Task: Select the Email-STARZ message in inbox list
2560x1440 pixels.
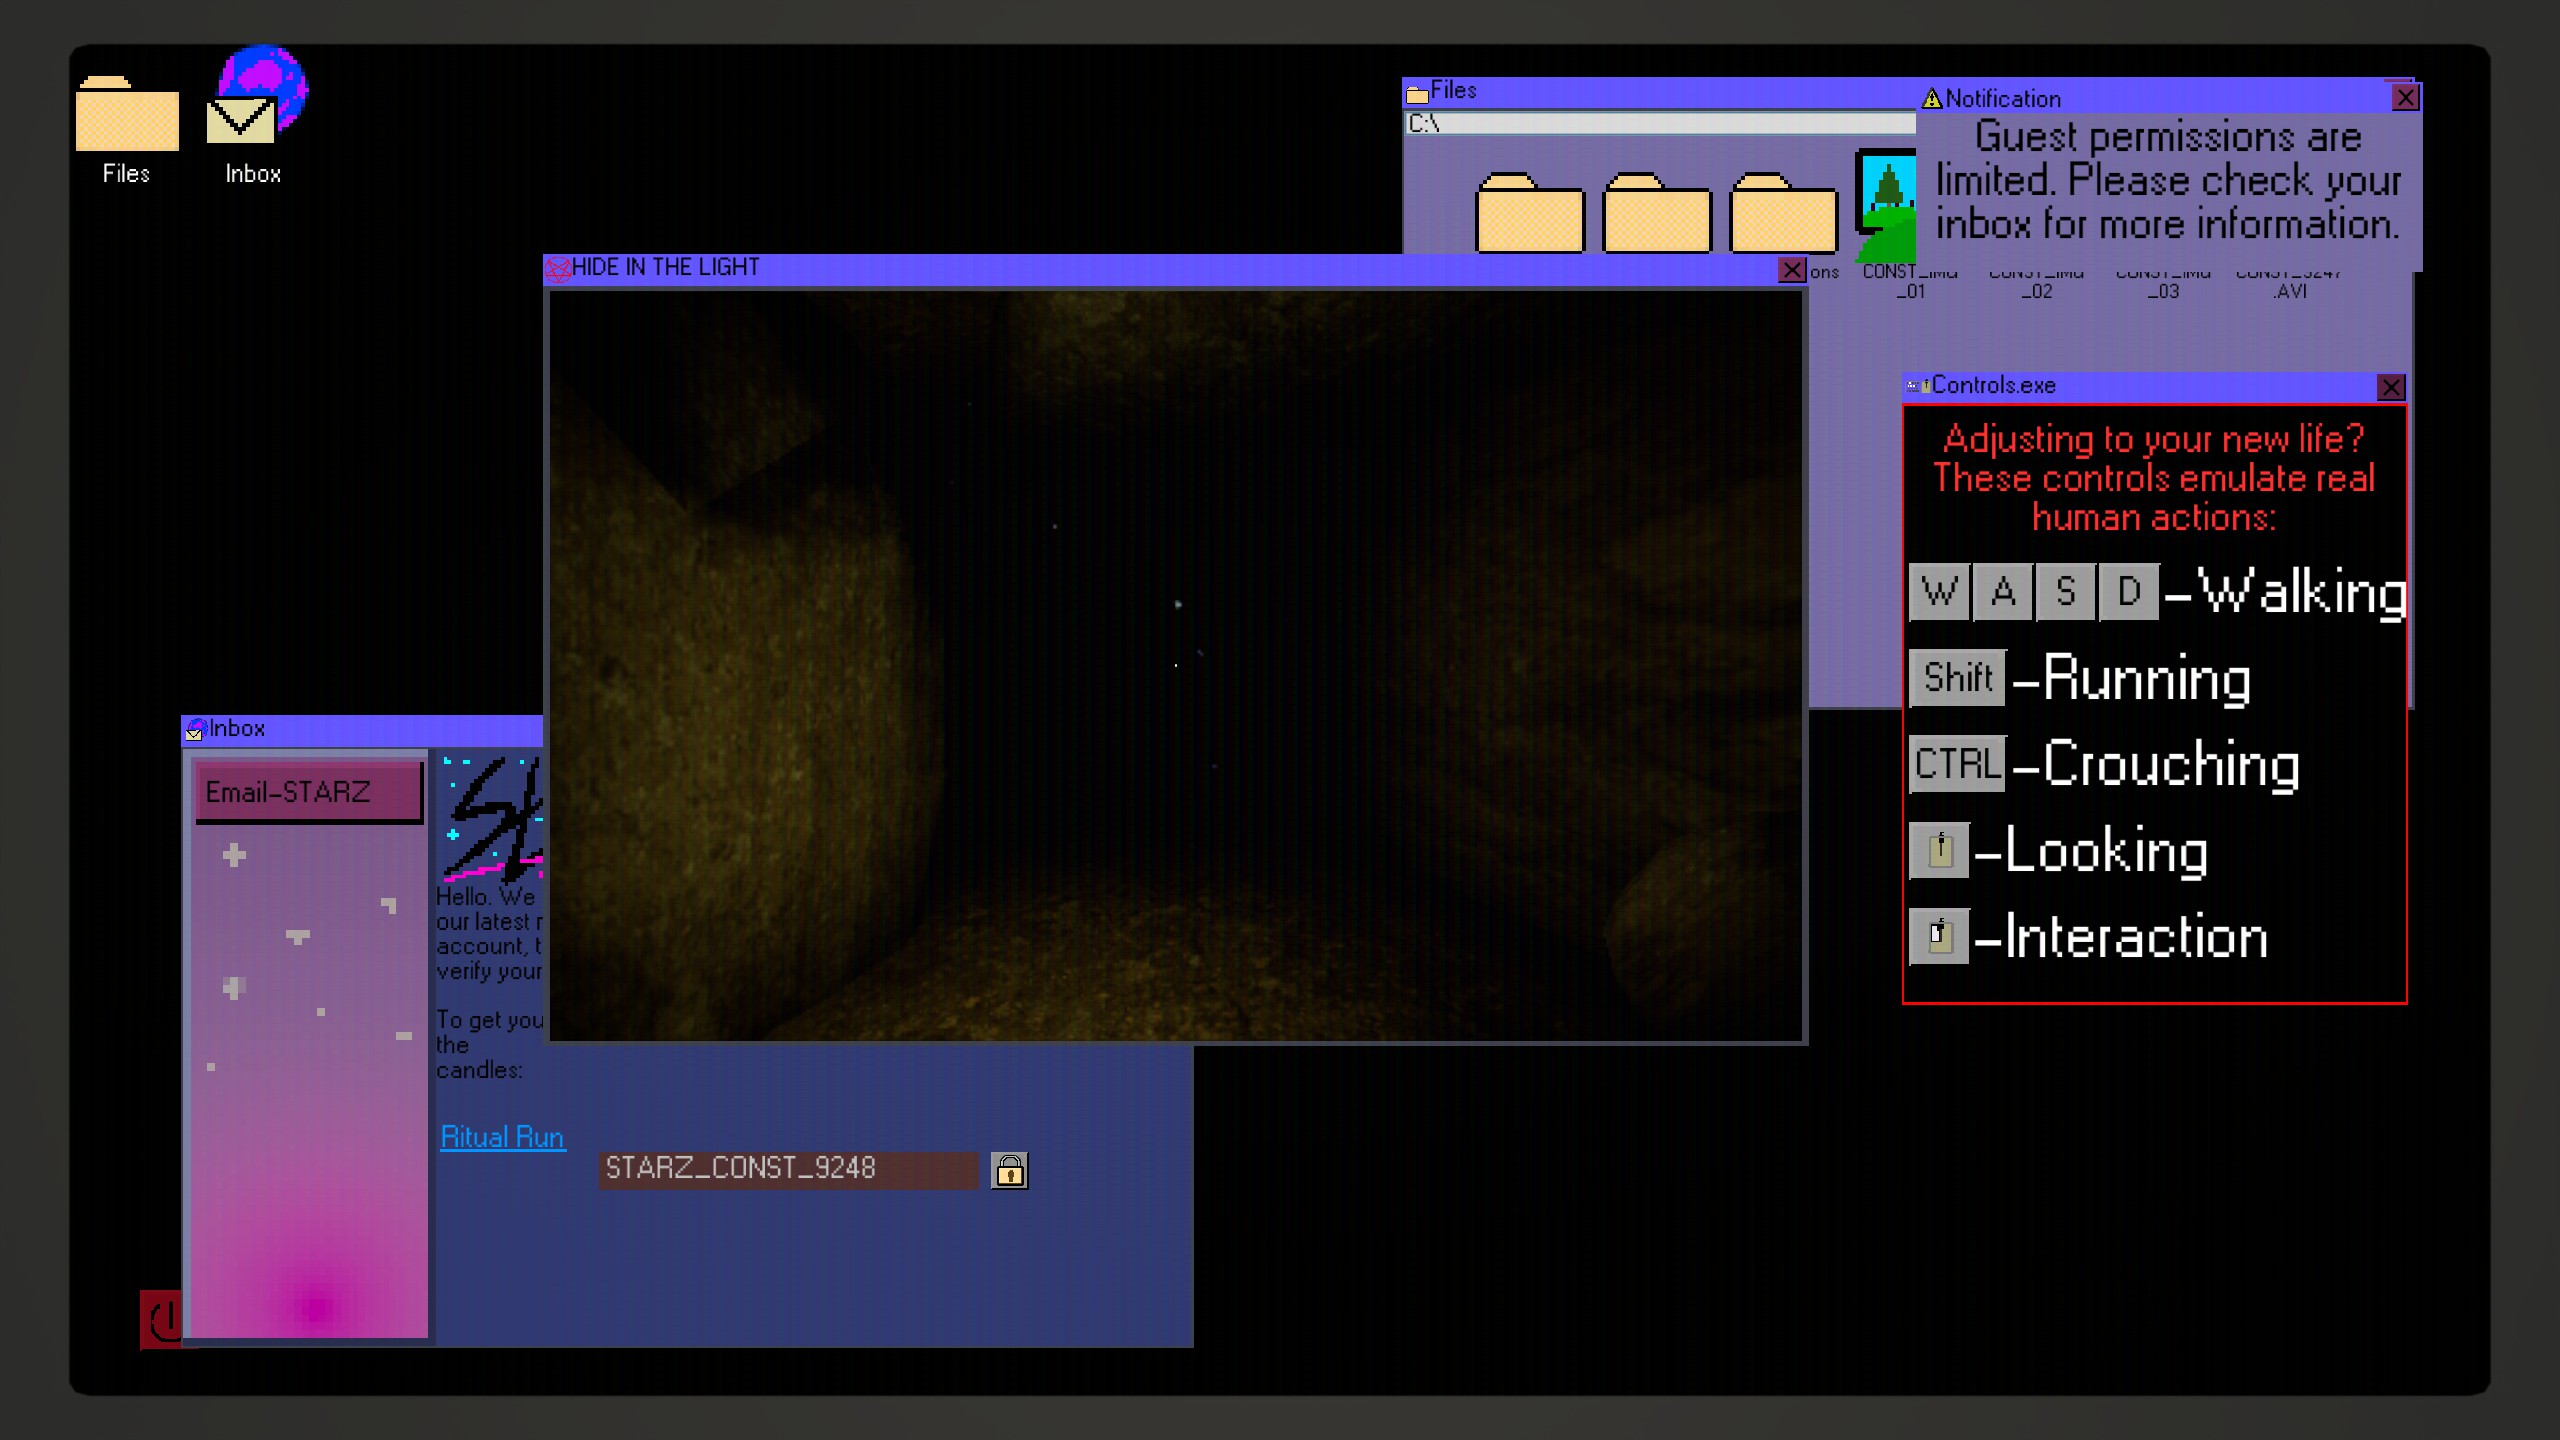Action: coord(309,792)
